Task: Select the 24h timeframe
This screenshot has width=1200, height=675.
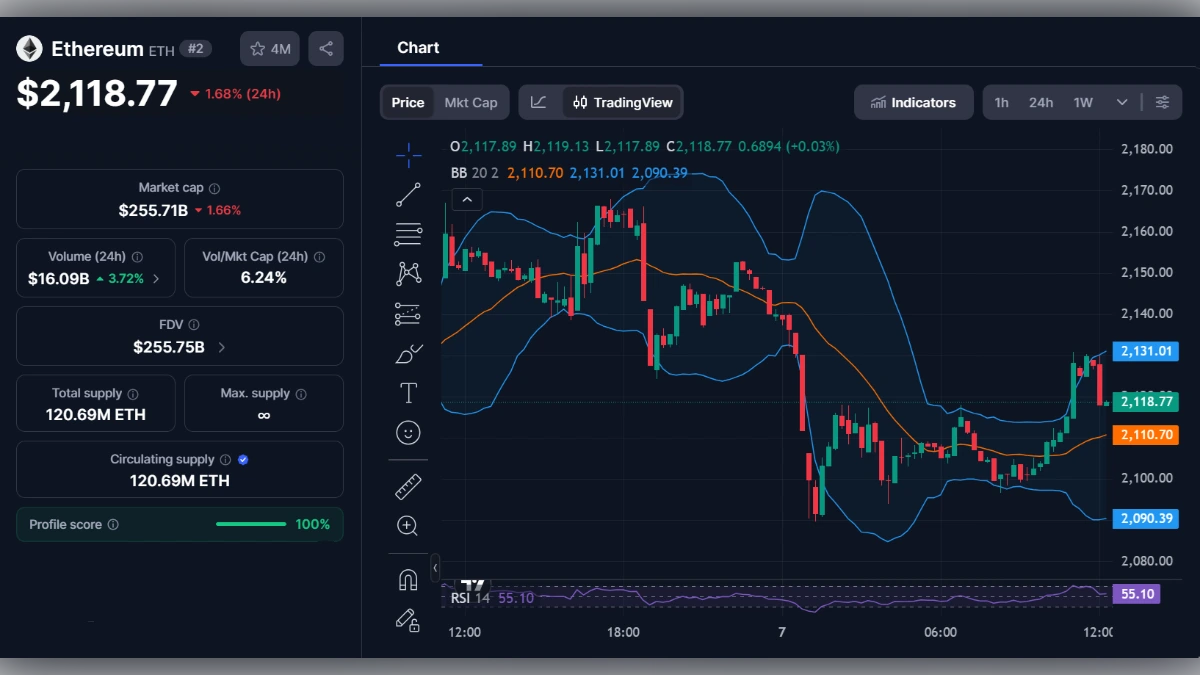Action: point(1040,102)
